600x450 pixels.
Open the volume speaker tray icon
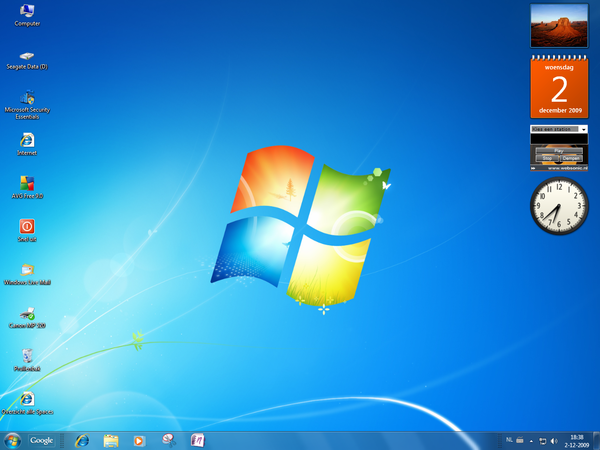coord(554,441)
